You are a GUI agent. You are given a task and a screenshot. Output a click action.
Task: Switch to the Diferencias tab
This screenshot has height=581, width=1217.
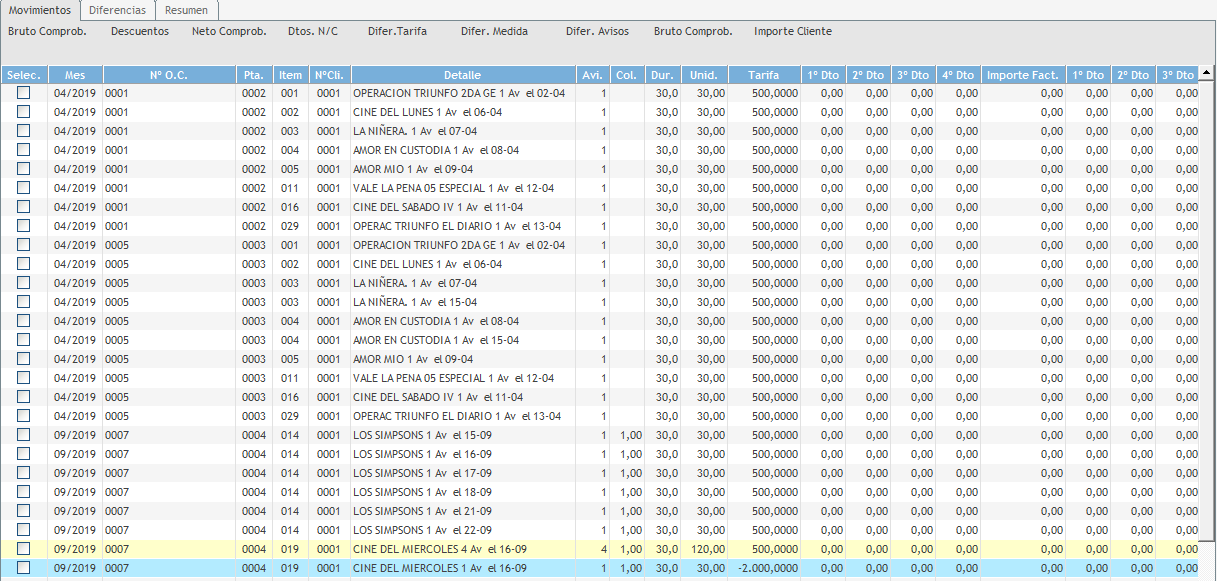point(117,10)
